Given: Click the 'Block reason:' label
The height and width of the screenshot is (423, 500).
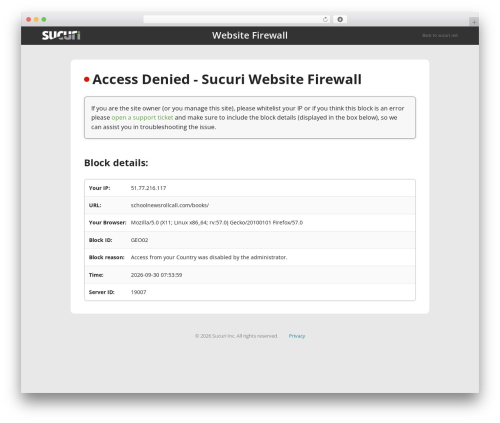Looking at the screenshot, I should tap(106, 257).
